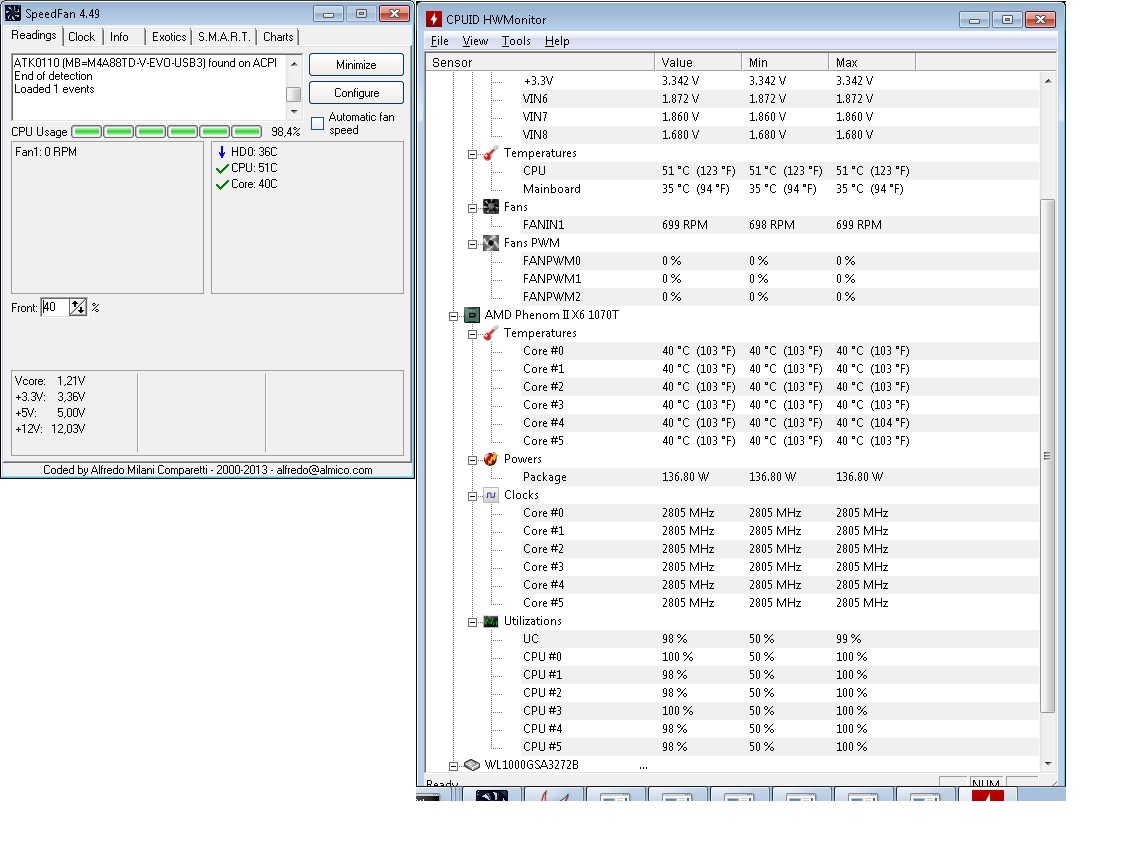Image resolution: width=1136 pixels, height=852 pixels.
Task: Open the Info tab in SpeedFan
Action: pos(120,37)
